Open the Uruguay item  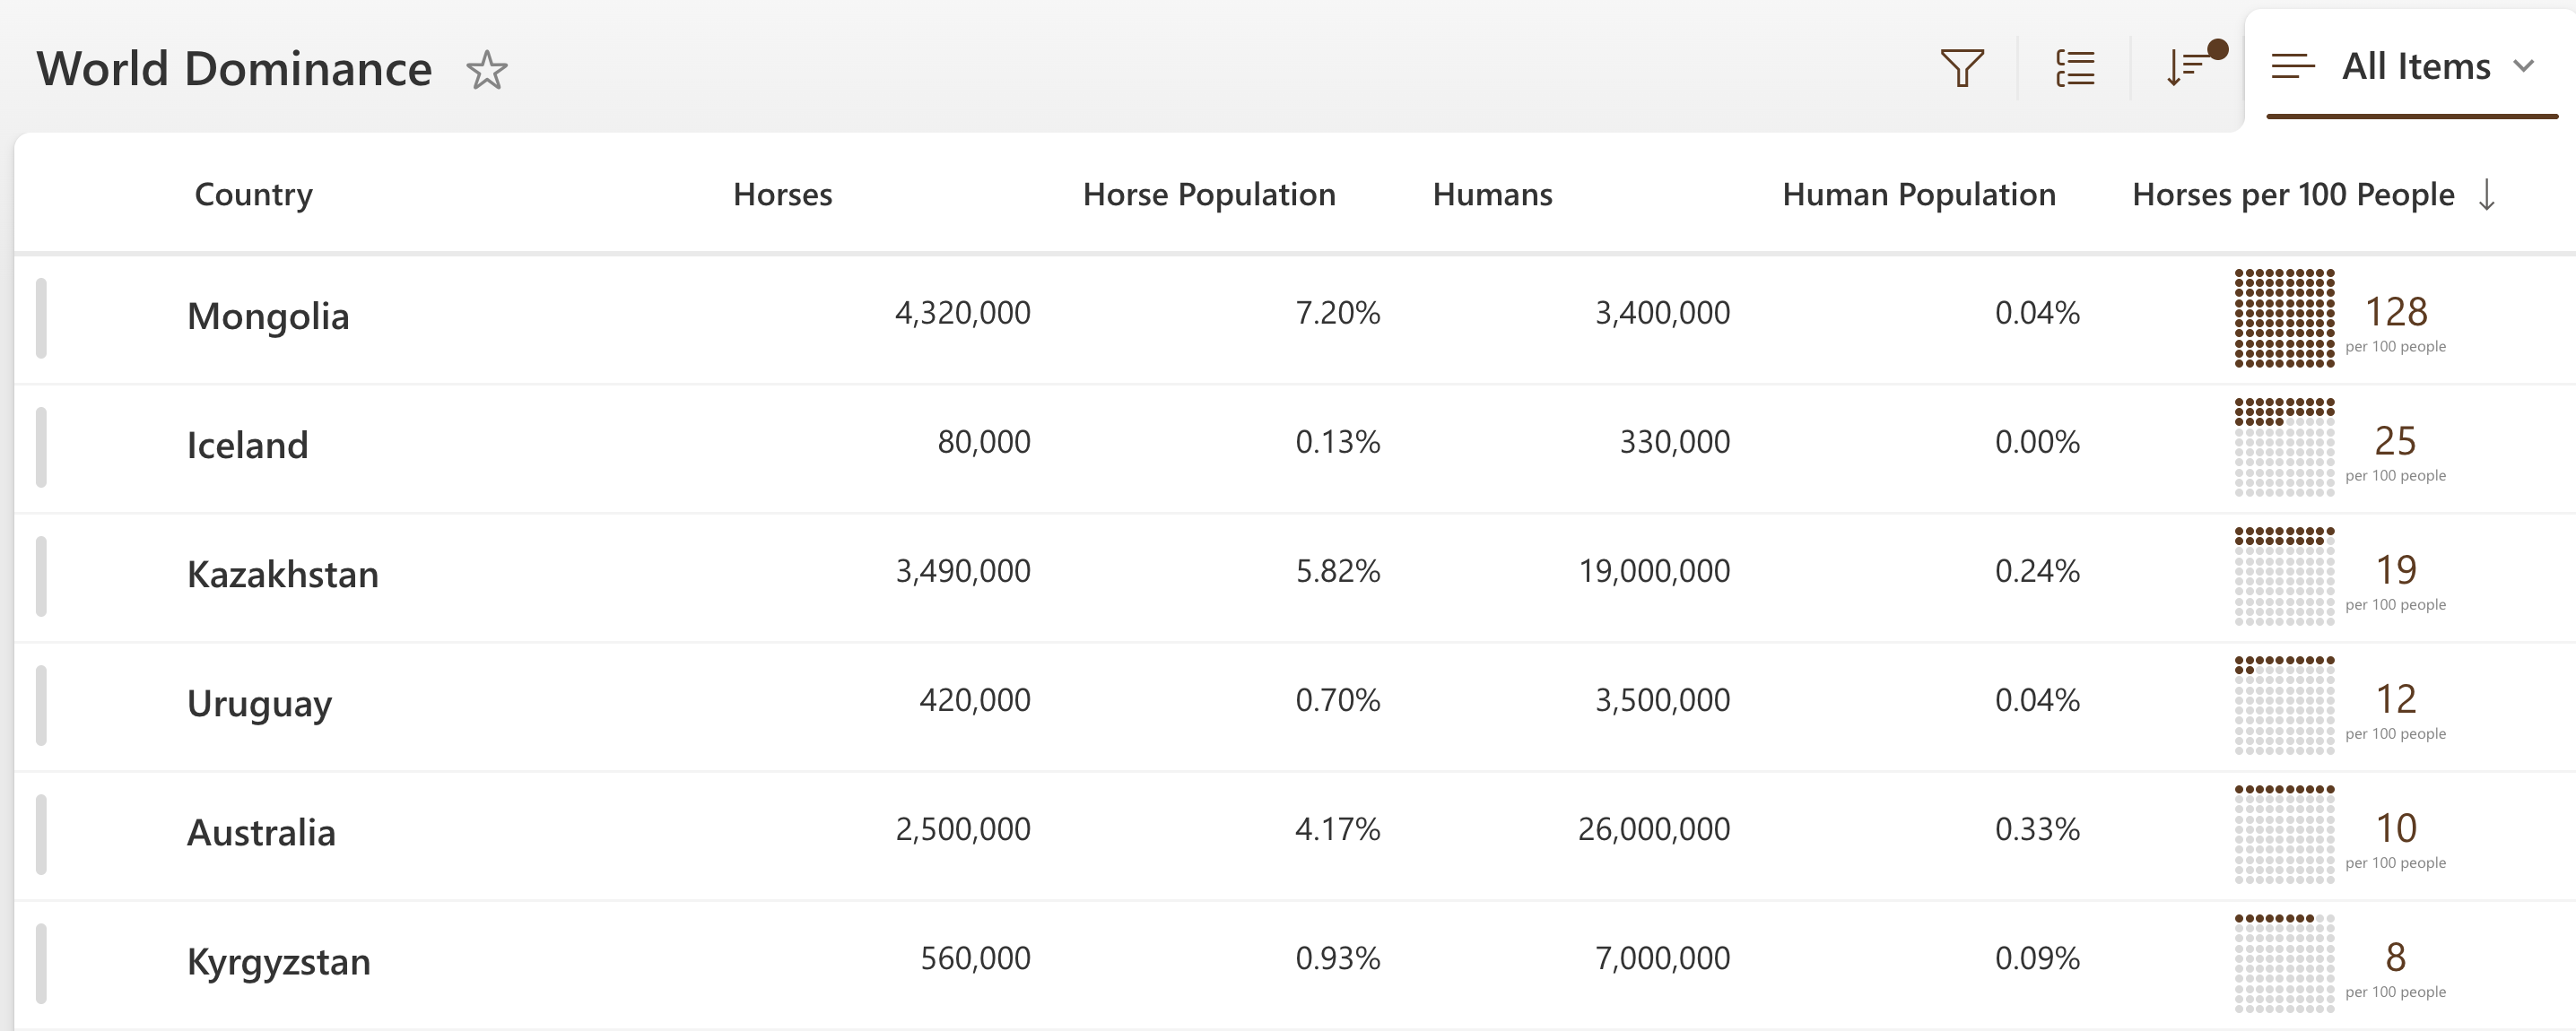(259, 704)
